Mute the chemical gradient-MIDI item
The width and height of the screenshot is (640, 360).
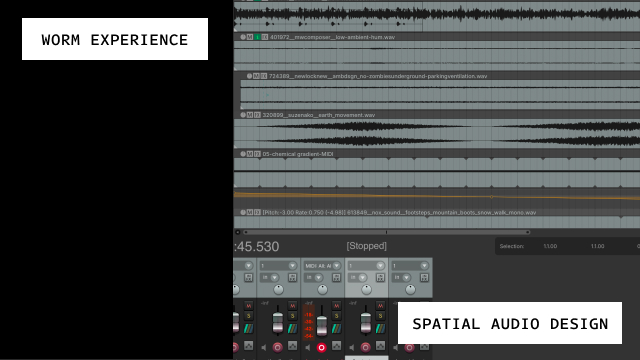[250, 154]
